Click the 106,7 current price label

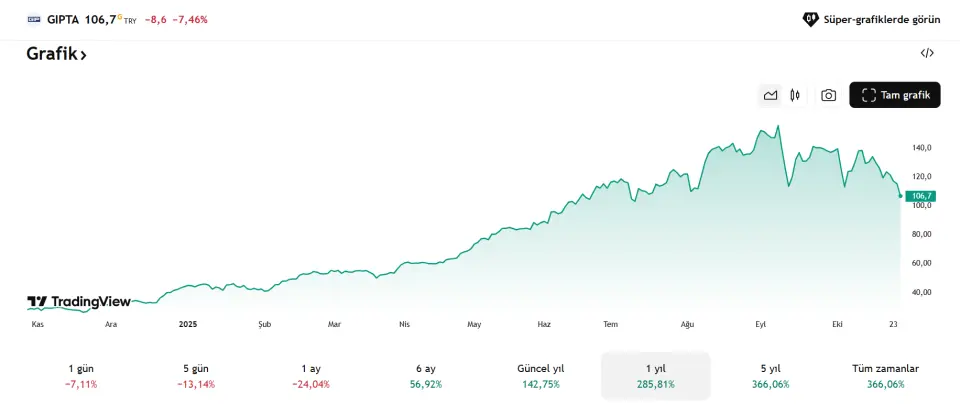[x=921, y=196]
